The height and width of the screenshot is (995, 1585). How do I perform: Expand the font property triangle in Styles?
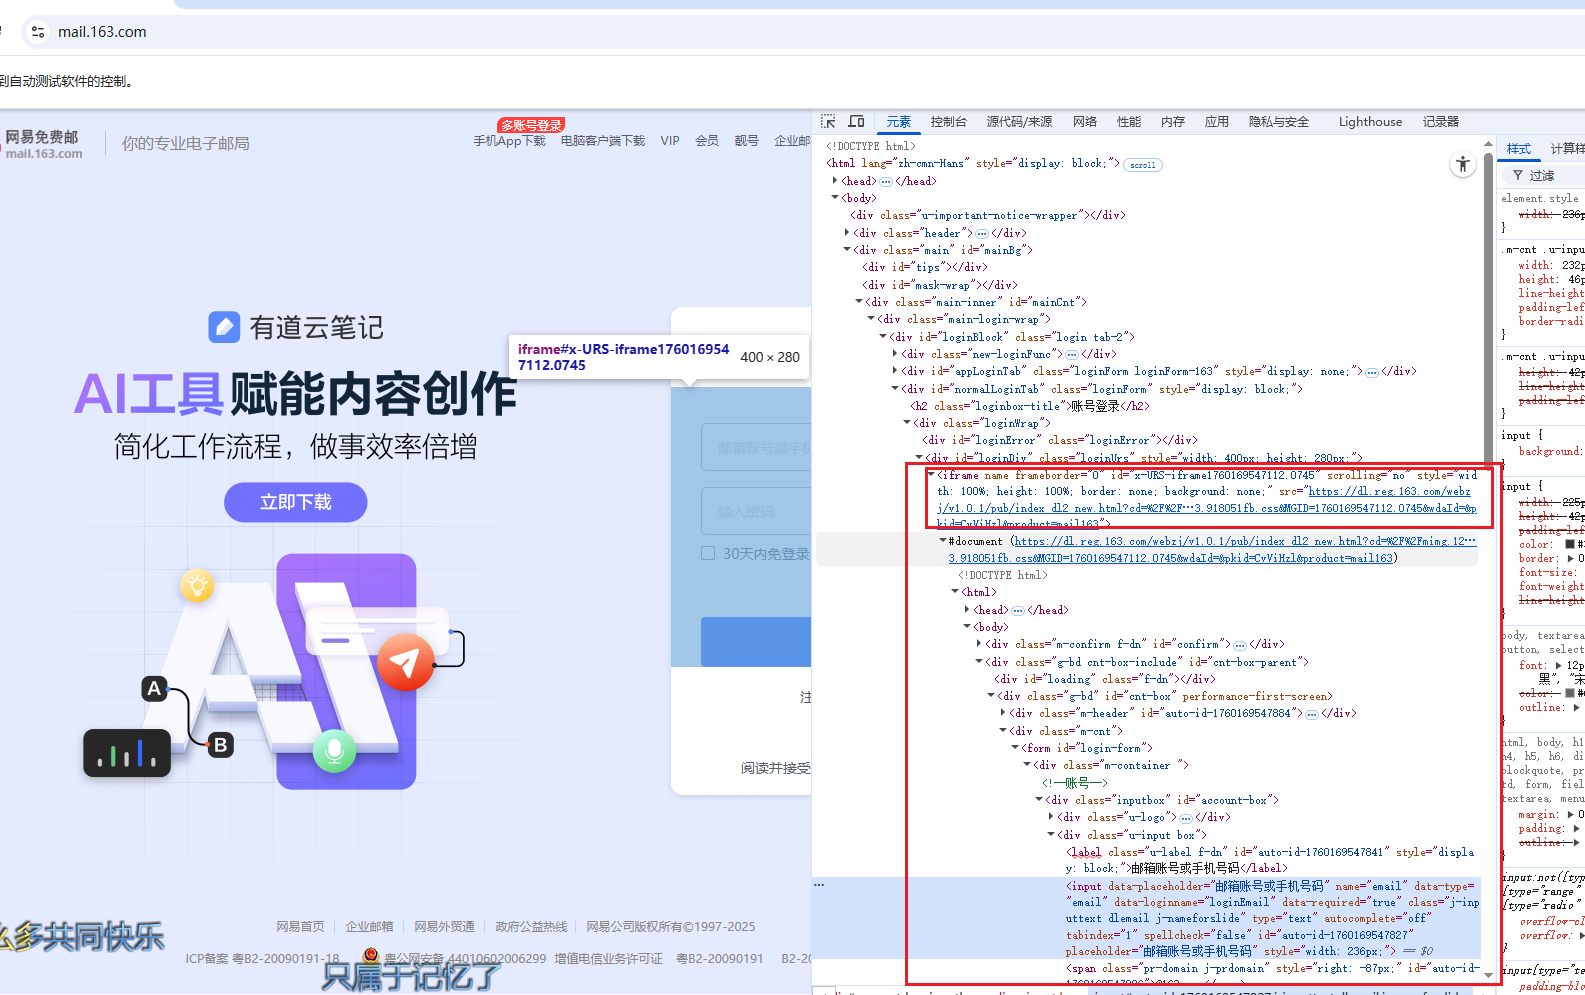[x=1558, y=665]
